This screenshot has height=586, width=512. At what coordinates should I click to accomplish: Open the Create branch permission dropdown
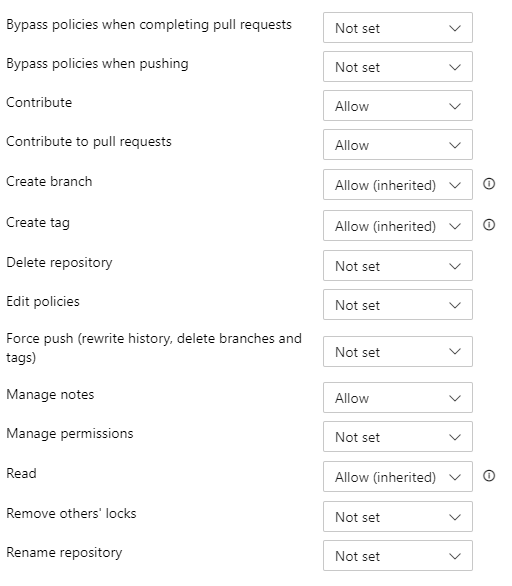click(398, 185)
